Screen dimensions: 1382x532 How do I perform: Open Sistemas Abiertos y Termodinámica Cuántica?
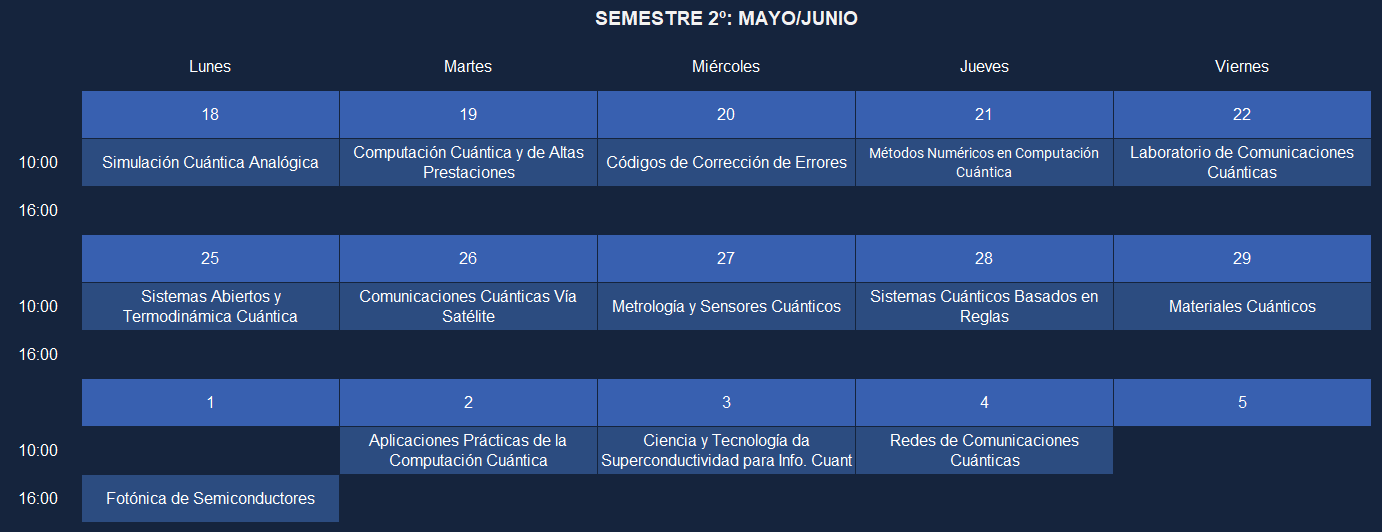[x=210, y=306]
